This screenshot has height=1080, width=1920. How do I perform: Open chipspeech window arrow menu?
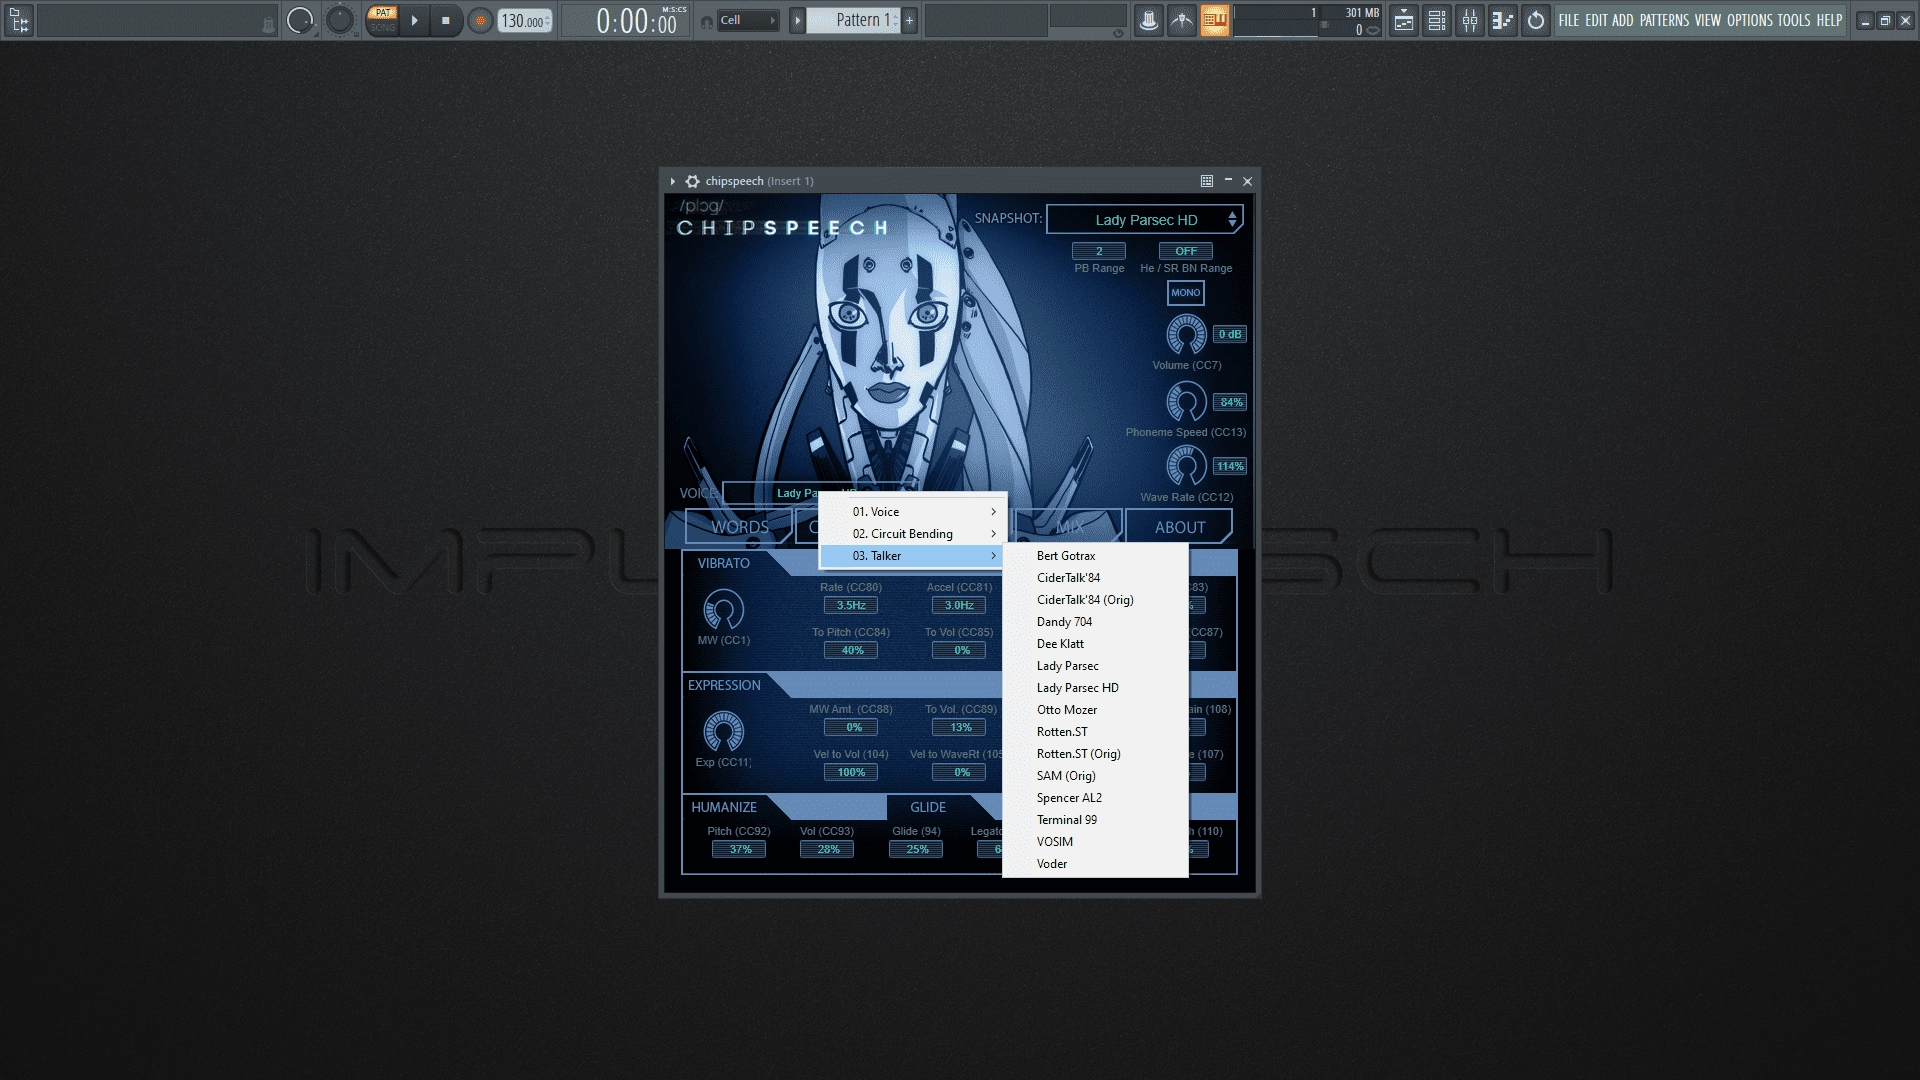click(x=673, y=181)
